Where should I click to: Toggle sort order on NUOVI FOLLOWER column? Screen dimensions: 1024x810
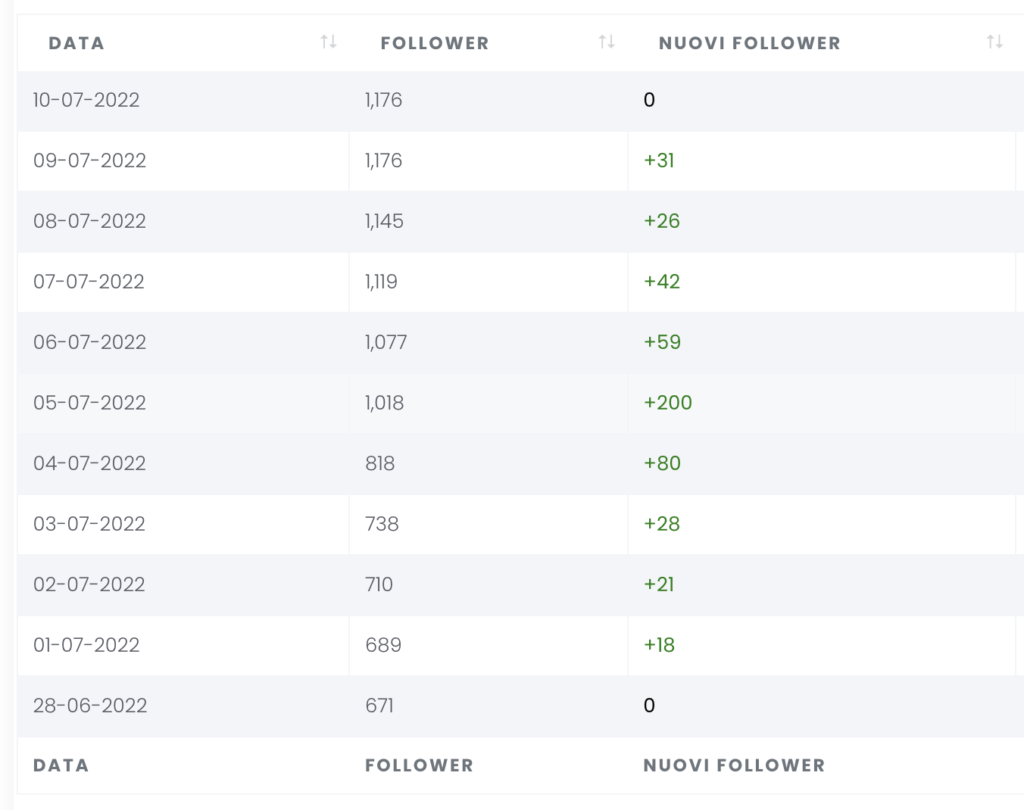(x=994, y=42)
